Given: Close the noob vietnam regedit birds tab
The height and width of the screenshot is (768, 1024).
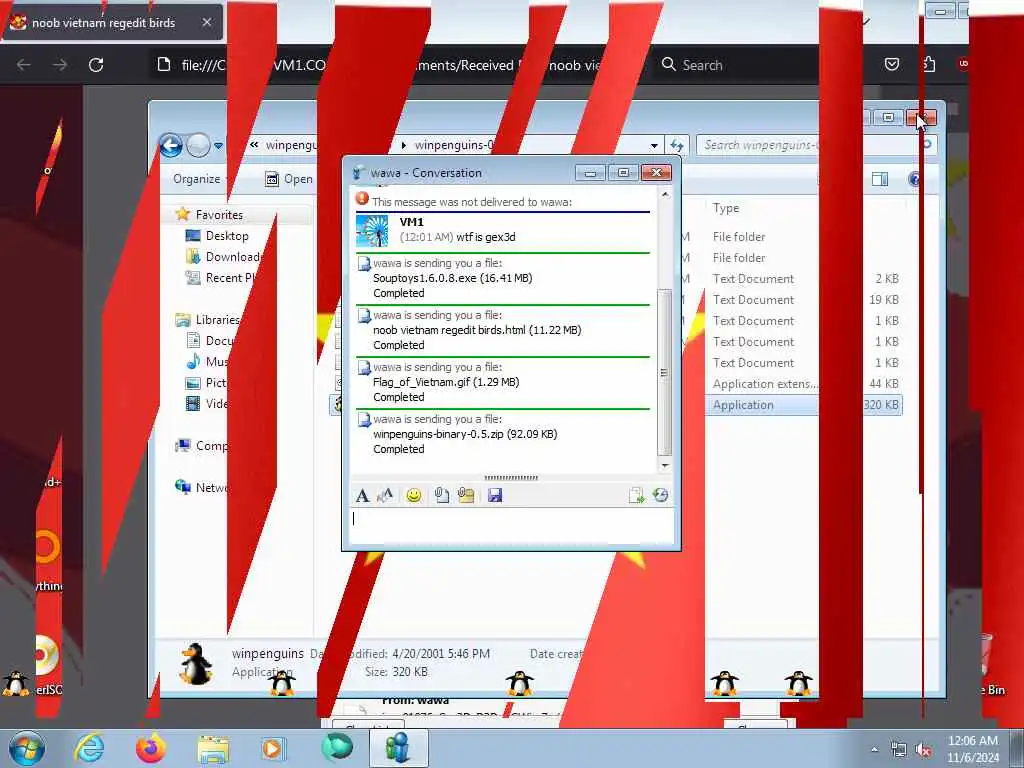Looking at the screenshot, I should click(207, 22).
